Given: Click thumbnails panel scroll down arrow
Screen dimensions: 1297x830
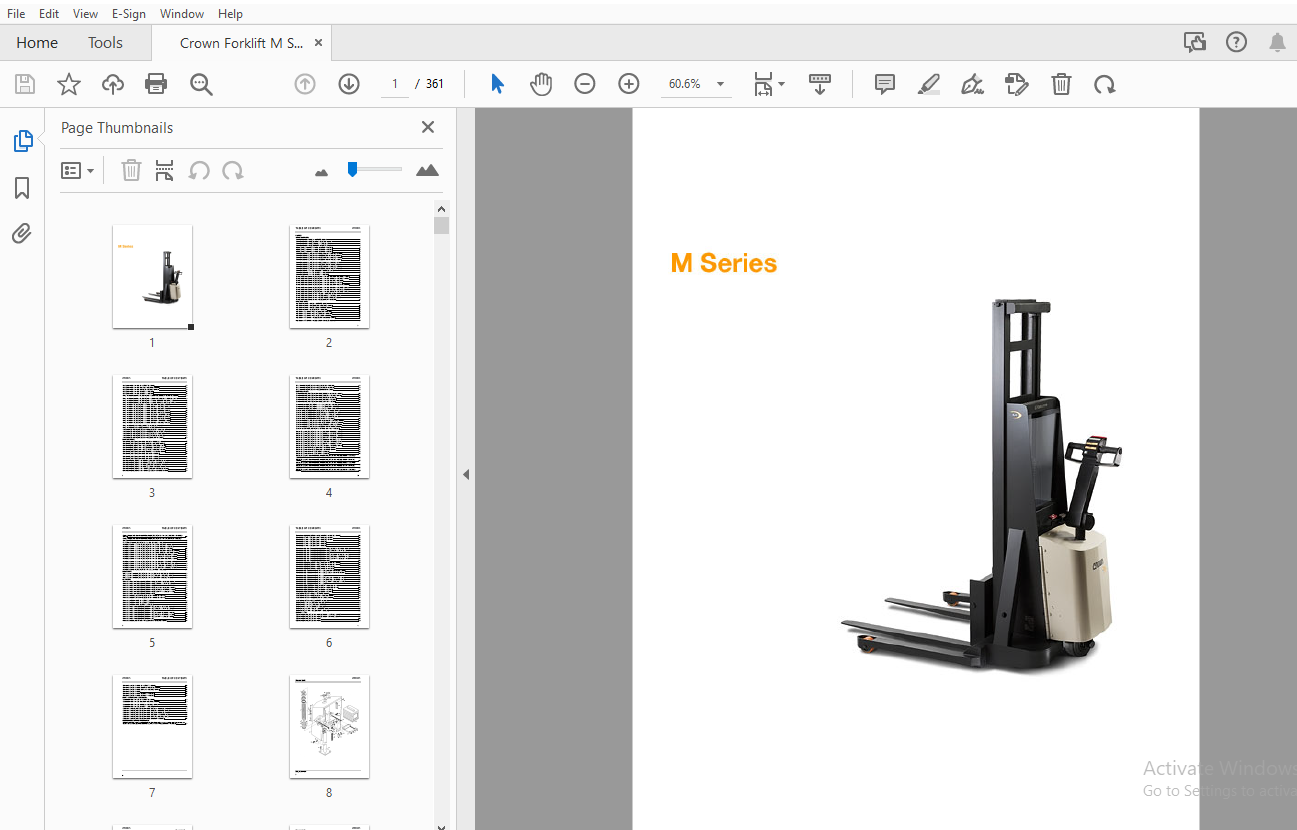Looking at the screenshot, I should 441,825.
